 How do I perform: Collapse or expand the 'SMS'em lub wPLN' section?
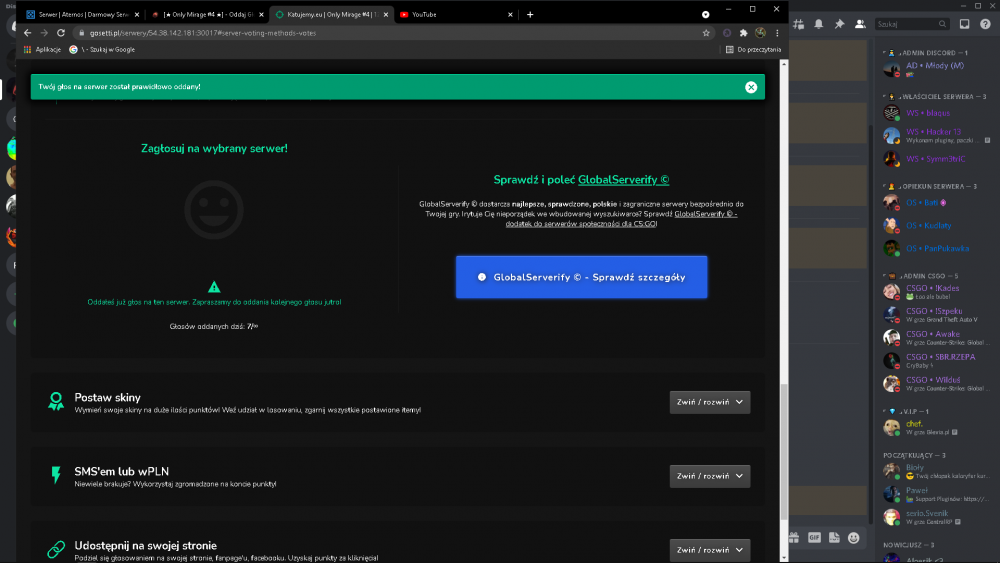pyautogui.click(x=710, y=476)
